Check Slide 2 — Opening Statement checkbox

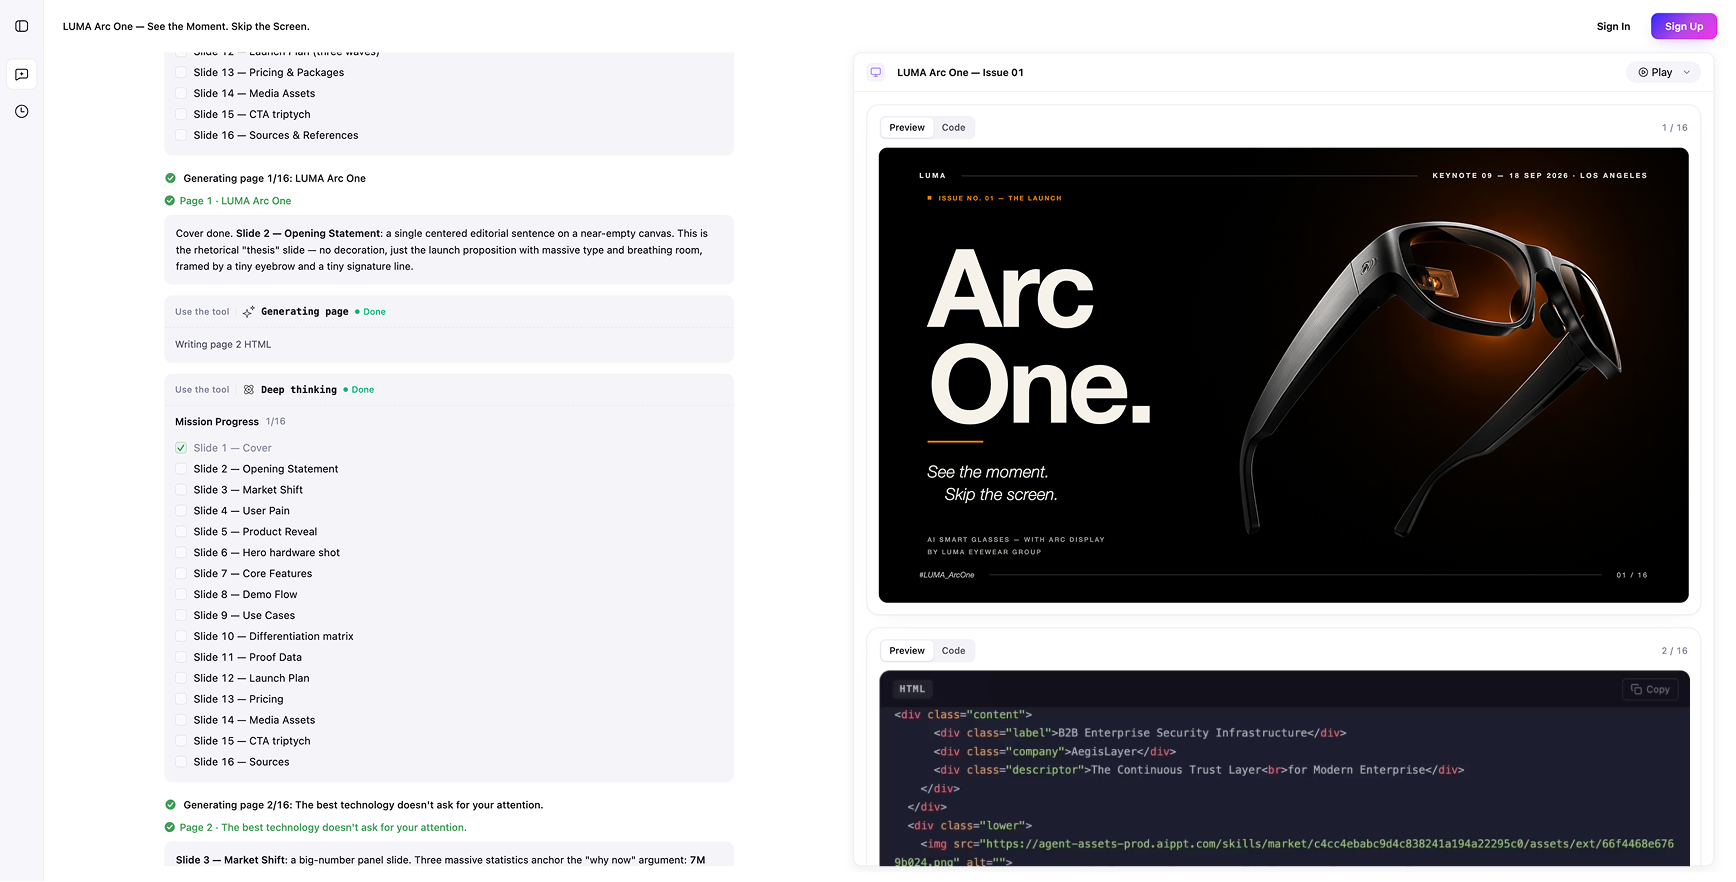tap(181, 469)
